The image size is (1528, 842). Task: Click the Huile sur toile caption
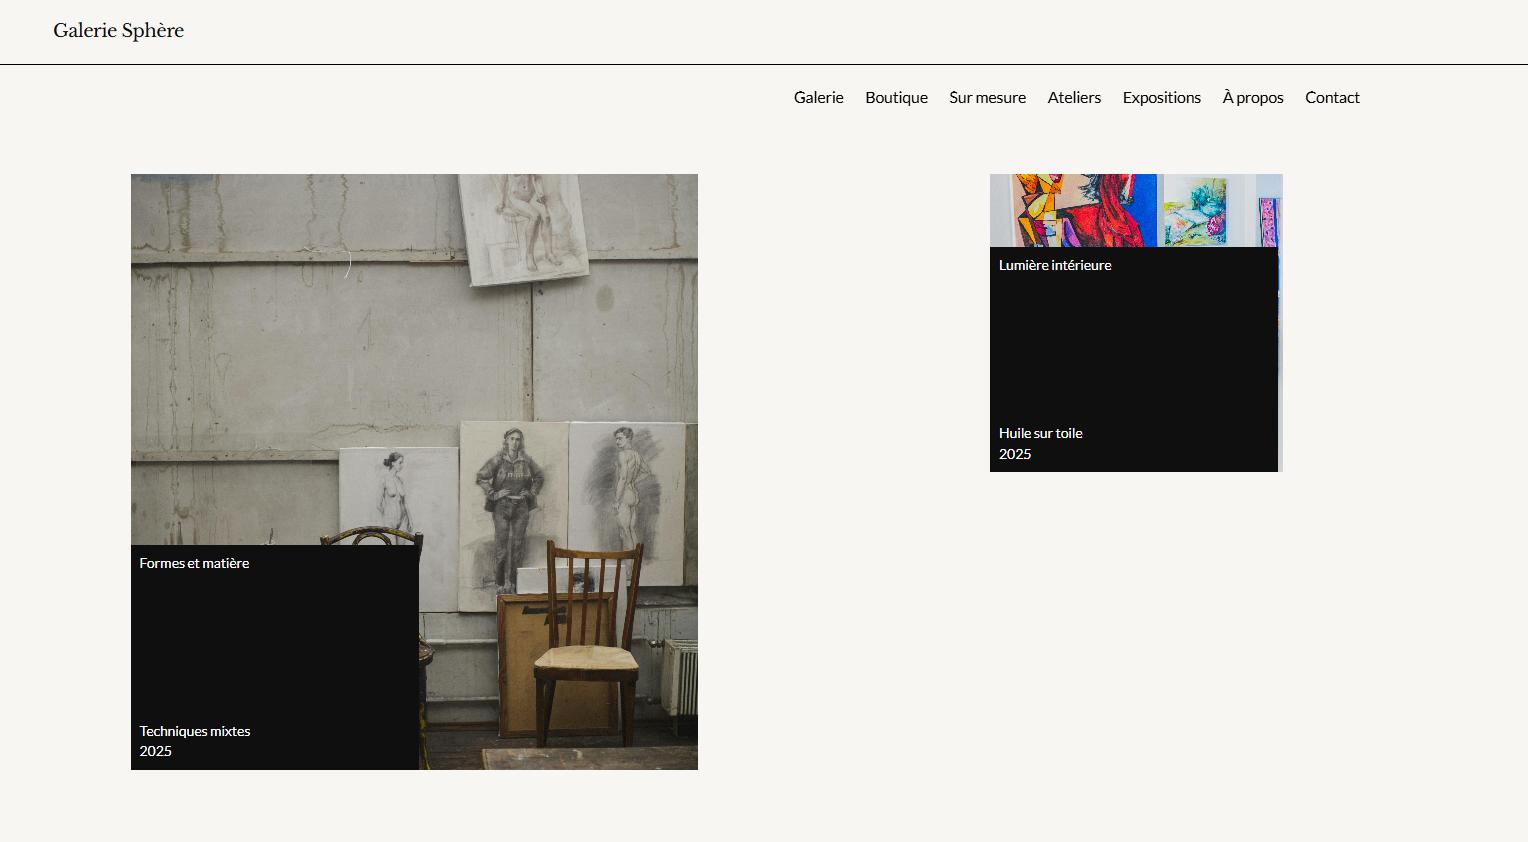pyautogui.click(x=1040, y=434)
